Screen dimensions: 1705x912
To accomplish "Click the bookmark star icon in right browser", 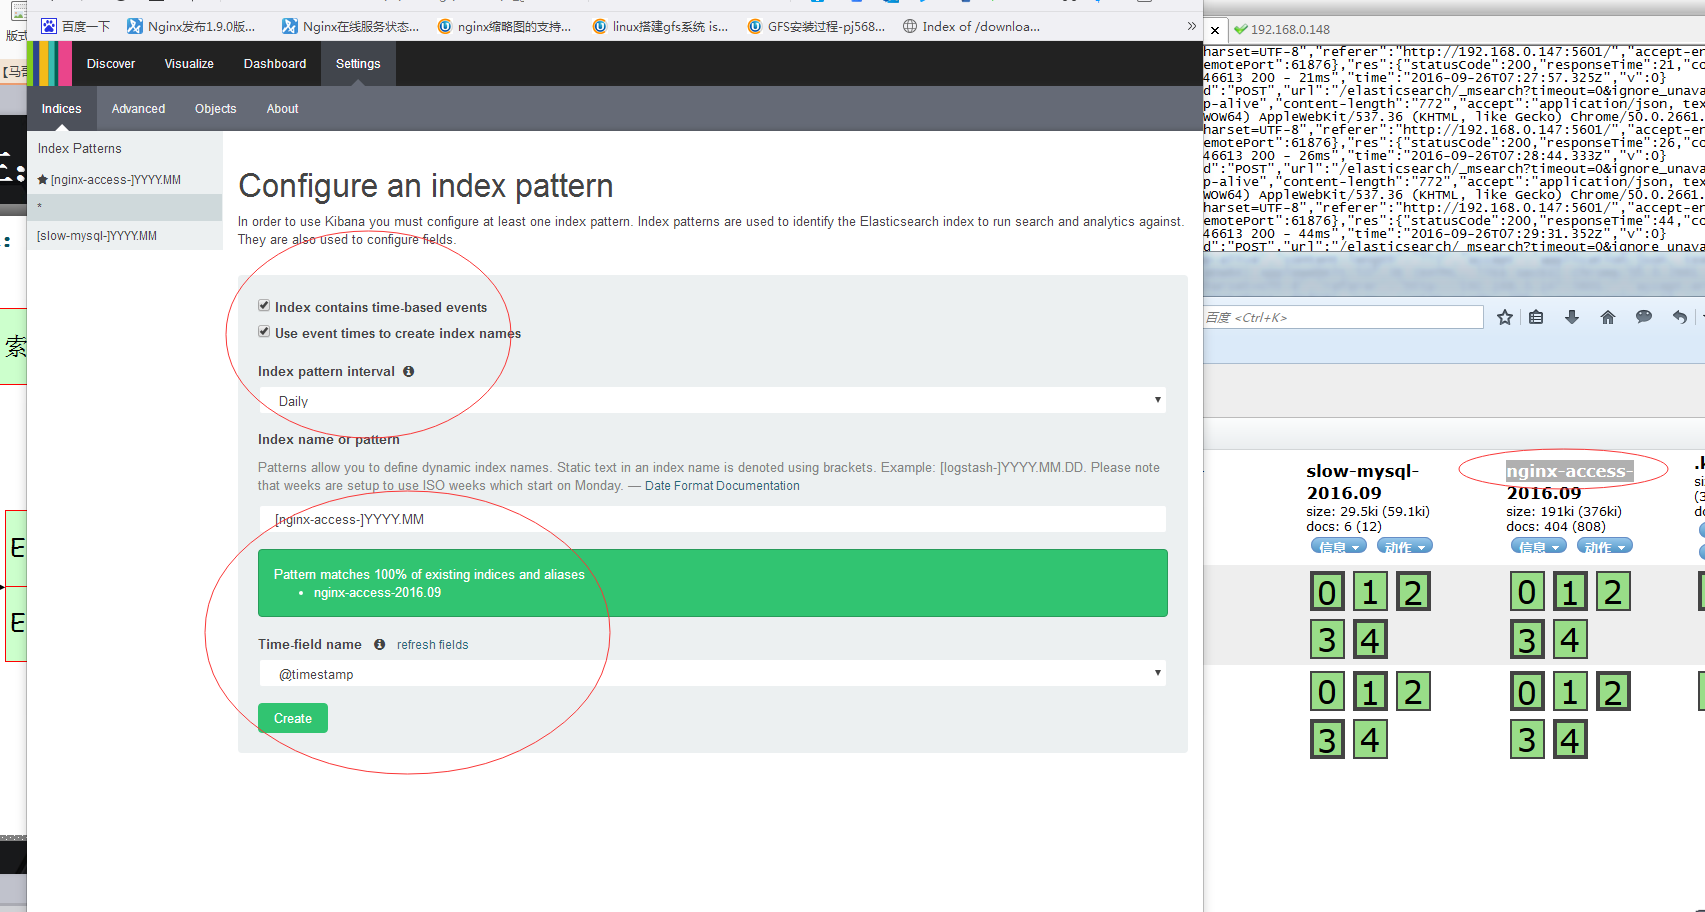I will pyautogui.click(x=1505, y=317).
